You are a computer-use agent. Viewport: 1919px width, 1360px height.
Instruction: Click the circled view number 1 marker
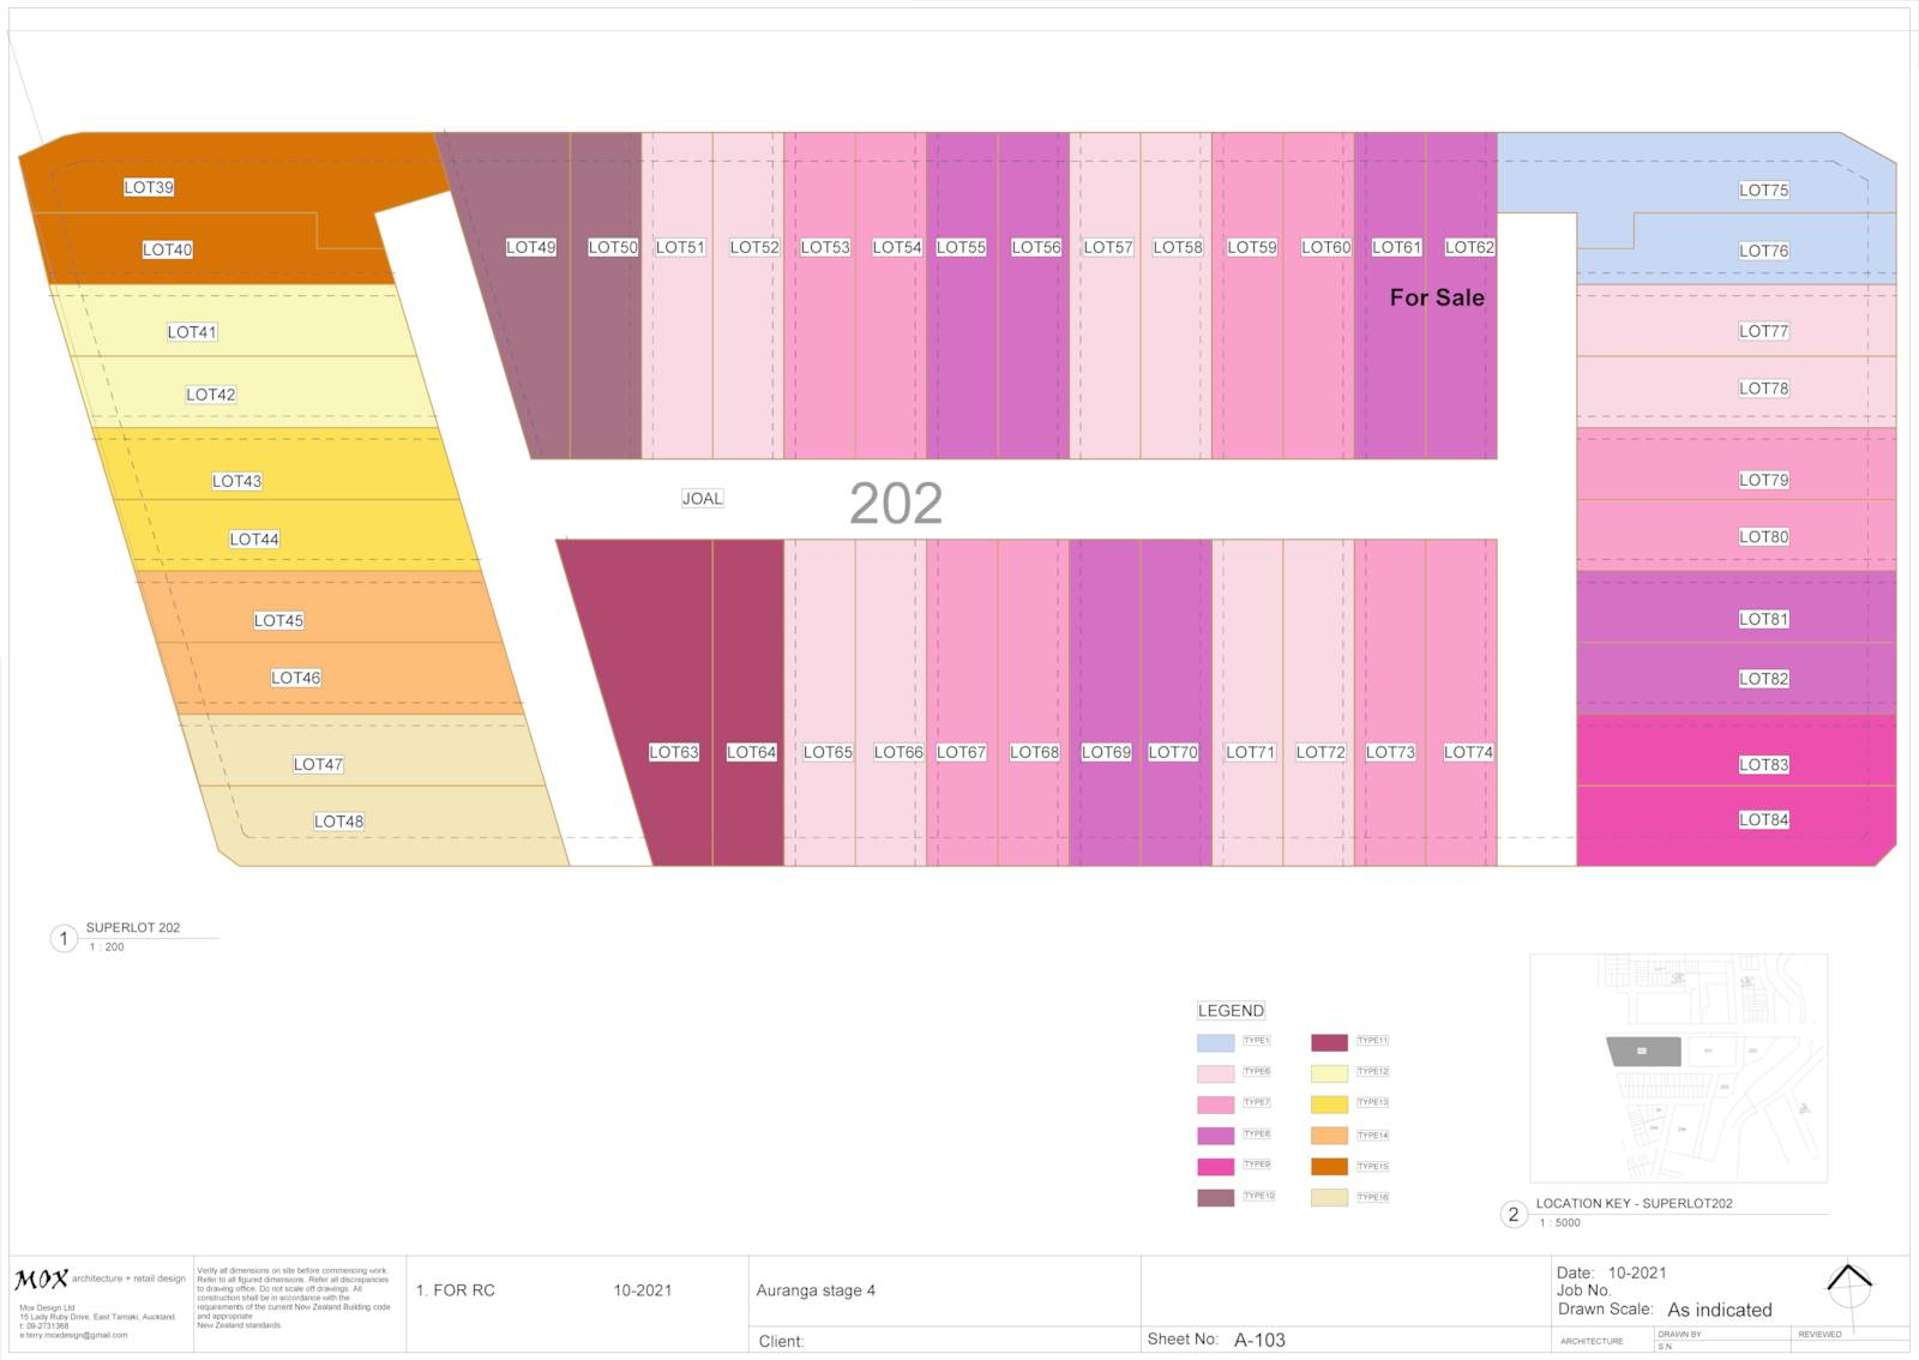(64, 938)
